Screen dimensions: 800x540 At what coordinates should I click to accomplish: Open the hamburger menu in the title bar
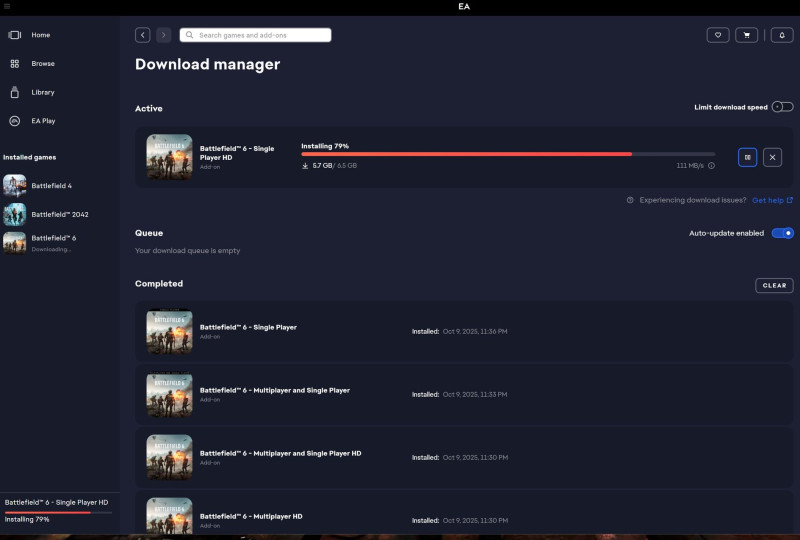(7, 6)
